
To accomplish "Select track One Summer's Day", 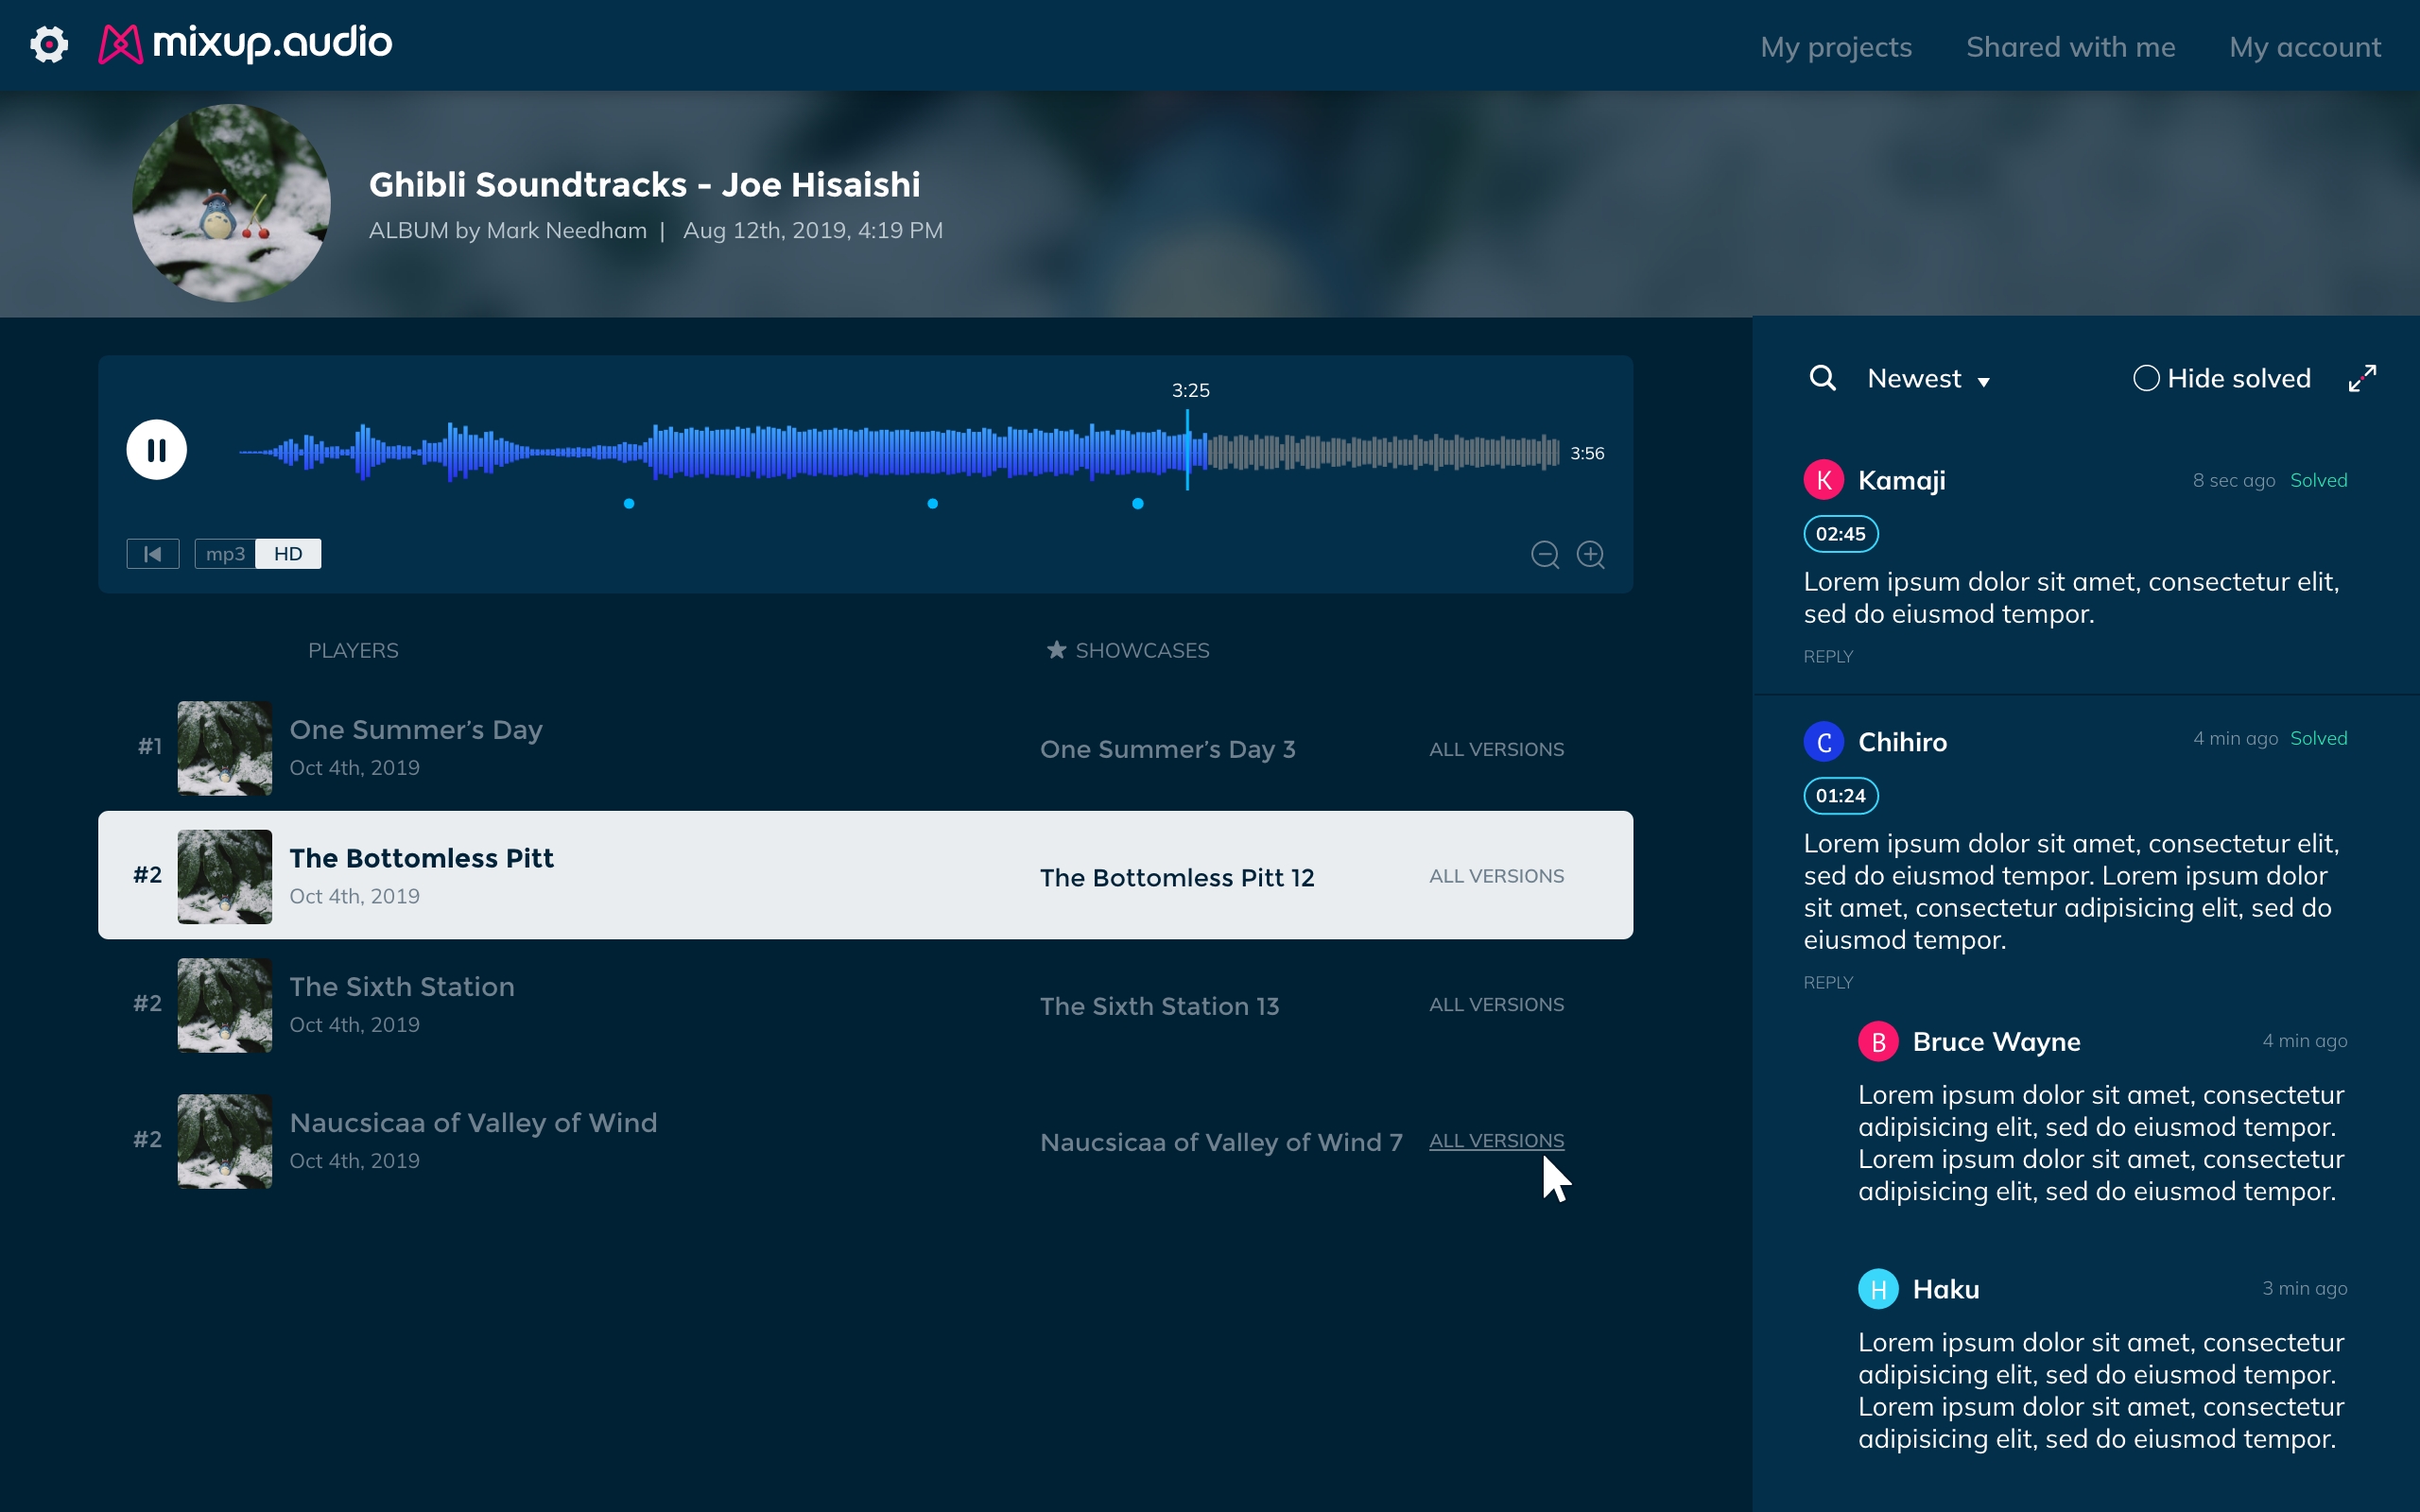I will pos(416,730).
